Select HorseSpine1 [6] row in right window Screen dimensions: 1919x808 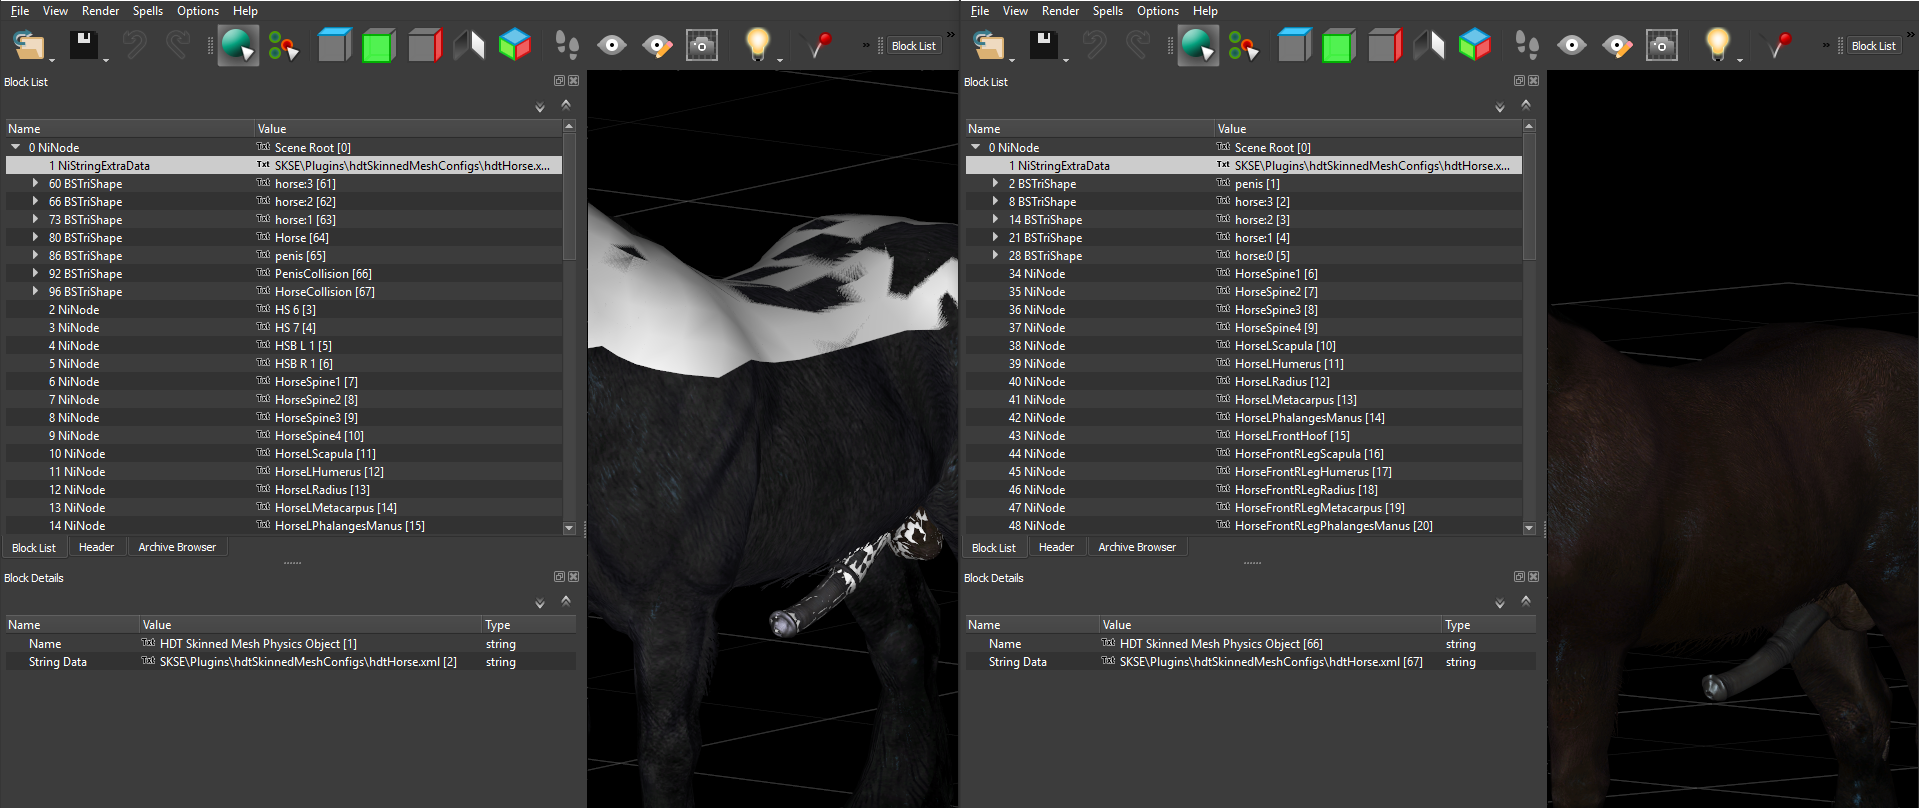click(x=1244, y=273)
